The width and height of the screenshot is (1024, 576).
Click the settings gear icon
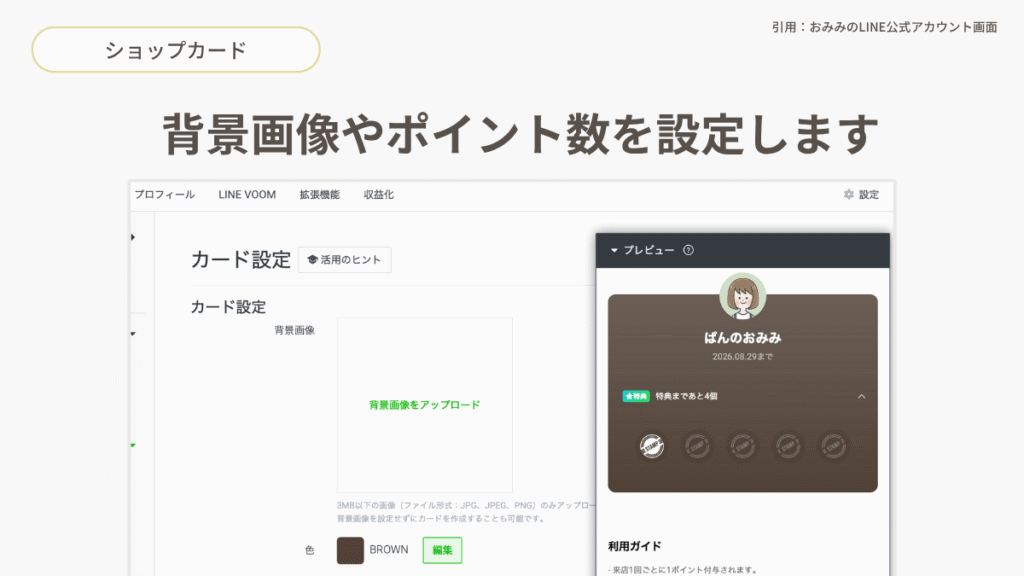848,194
